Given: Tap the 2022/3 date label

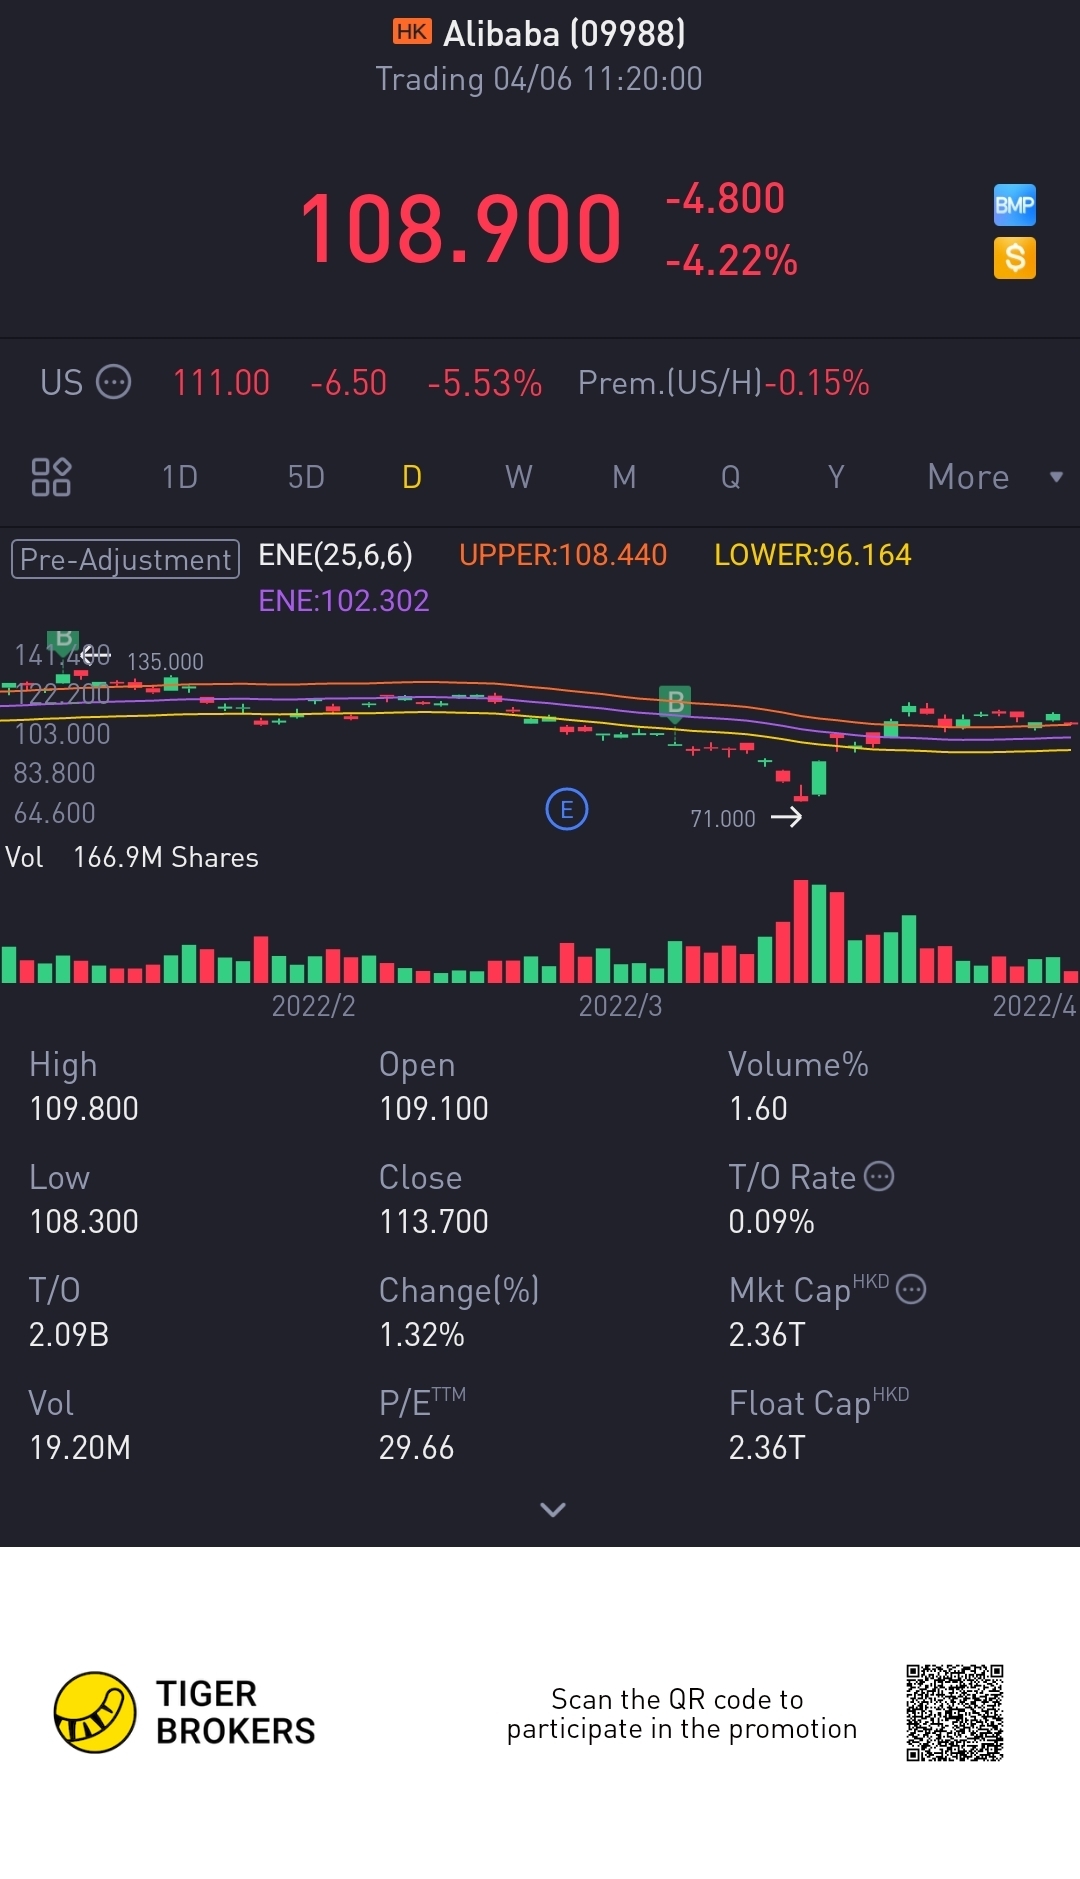Looking at the screenshot, I should tap(621, 1005).
